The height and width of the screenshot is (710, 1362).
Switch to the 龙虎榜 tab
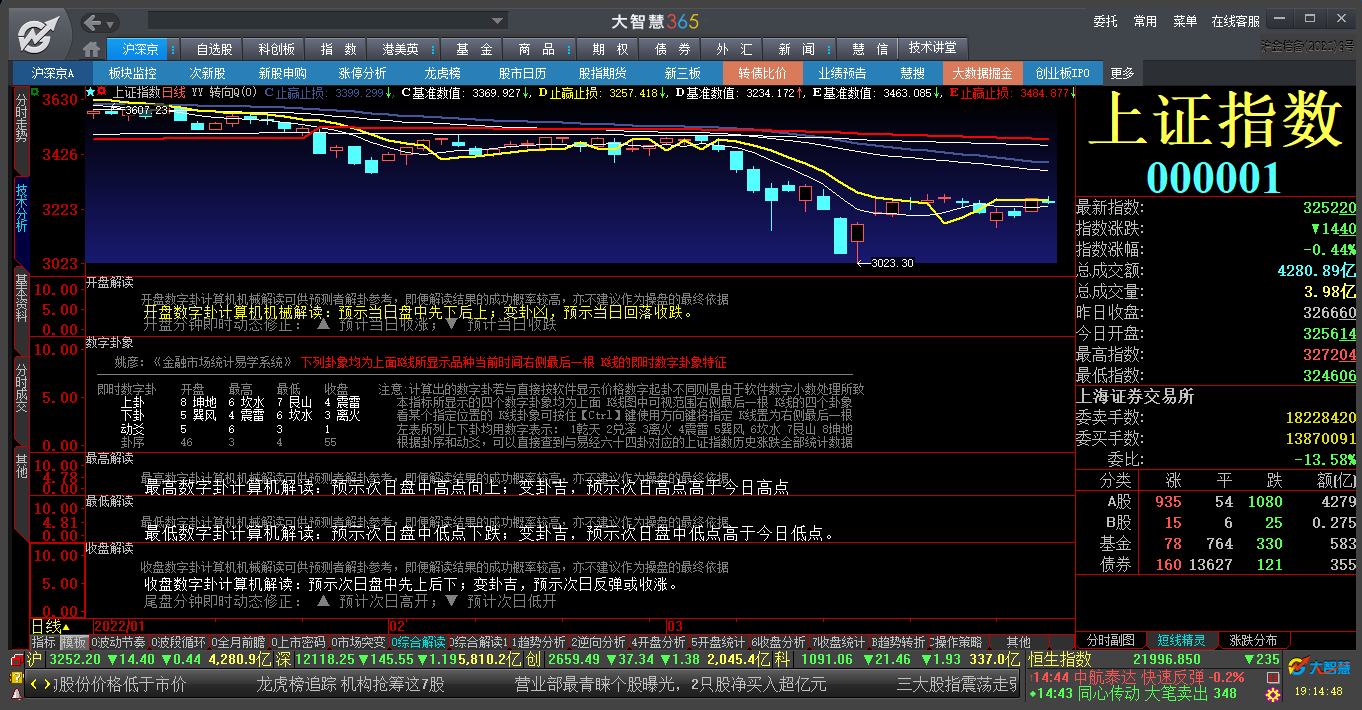pos(442,73)
